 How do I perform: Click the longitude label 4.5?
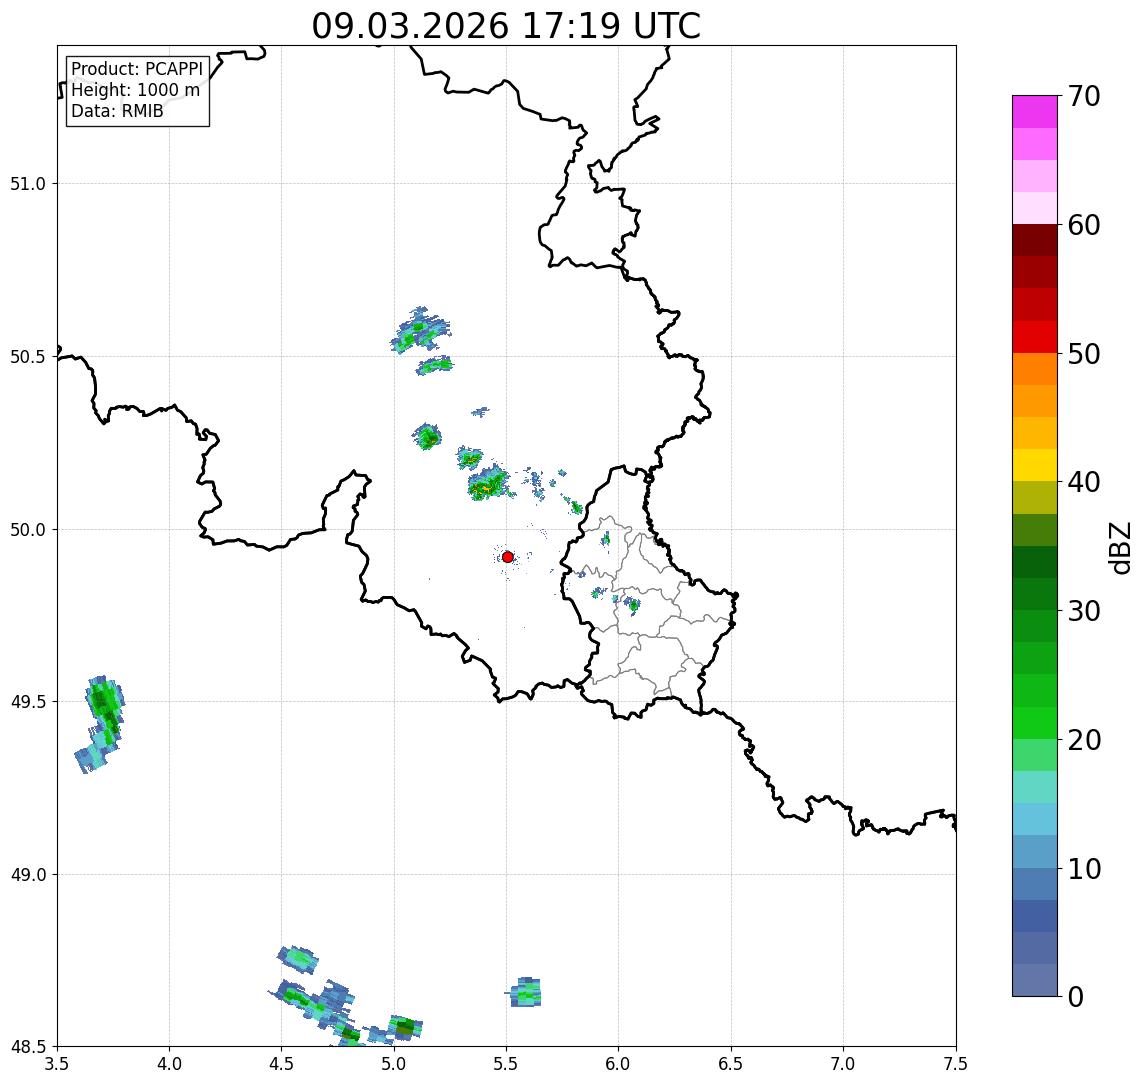(x=282, y=1064)
